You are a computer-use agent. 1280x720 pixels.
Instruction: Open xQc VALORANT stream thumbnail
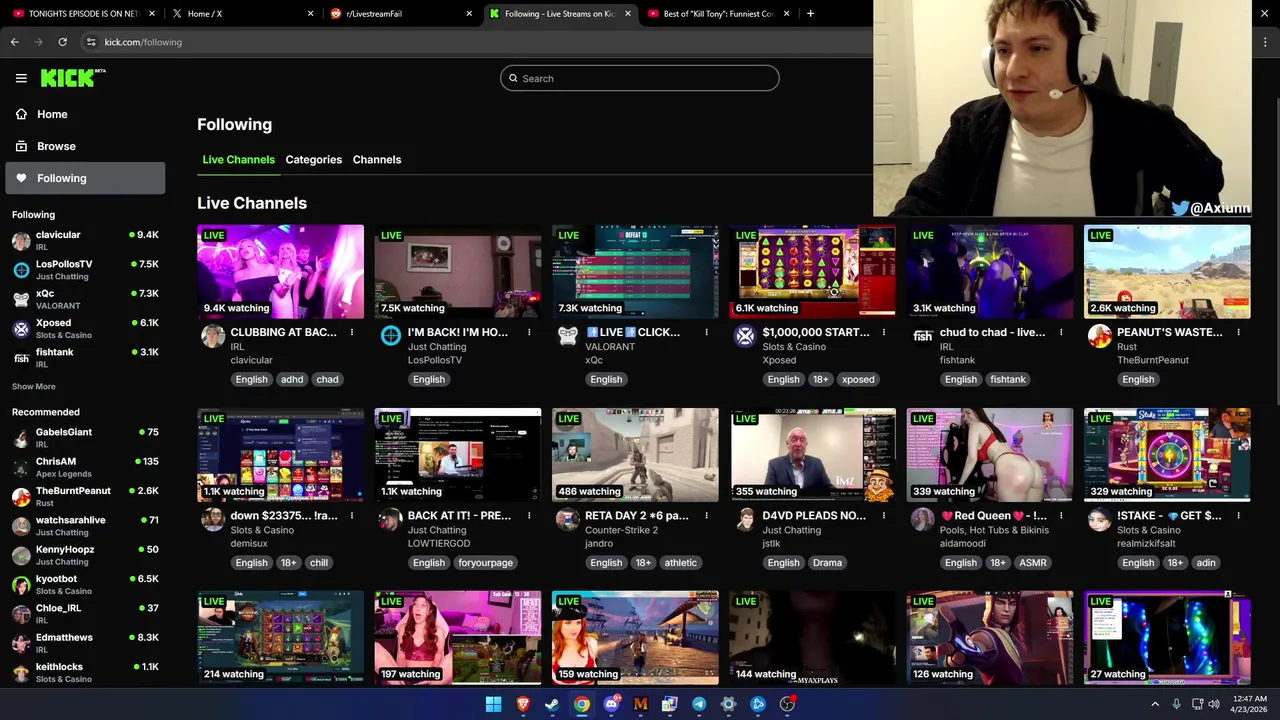pos(635,271)
